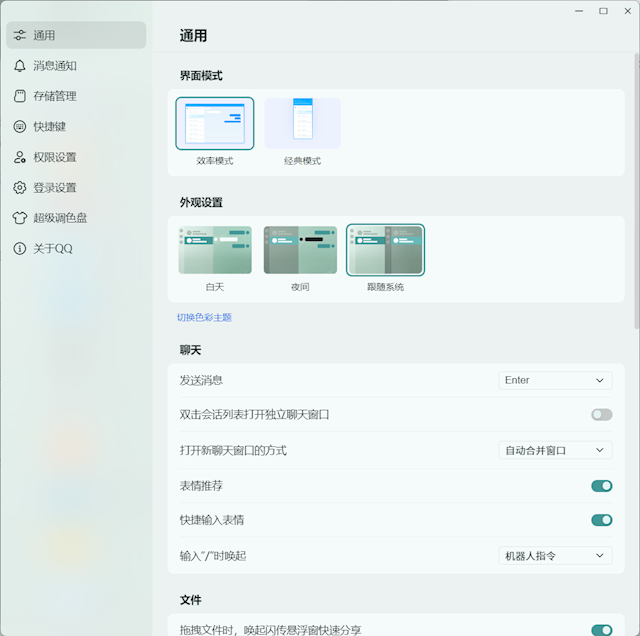Open the 机器人指令 dropdown

pyautogui.click(x=555, y=555)
